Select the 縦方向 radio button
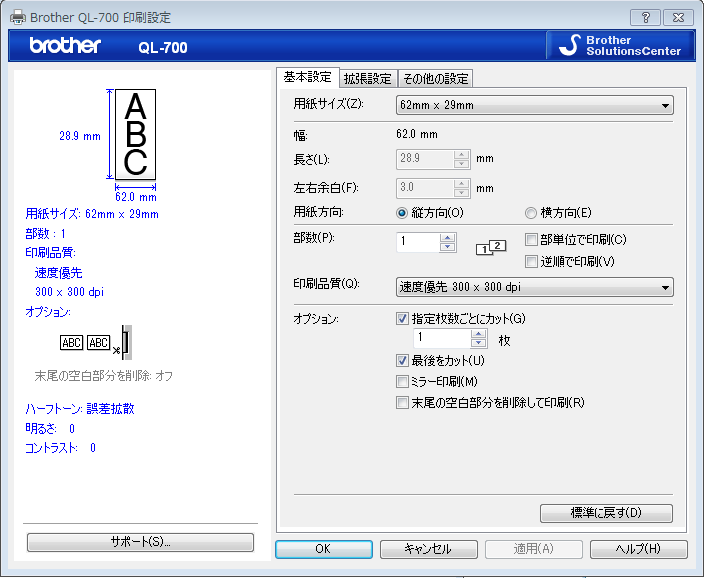The width and height of the screenshot is (708, 578). (401, 213)
